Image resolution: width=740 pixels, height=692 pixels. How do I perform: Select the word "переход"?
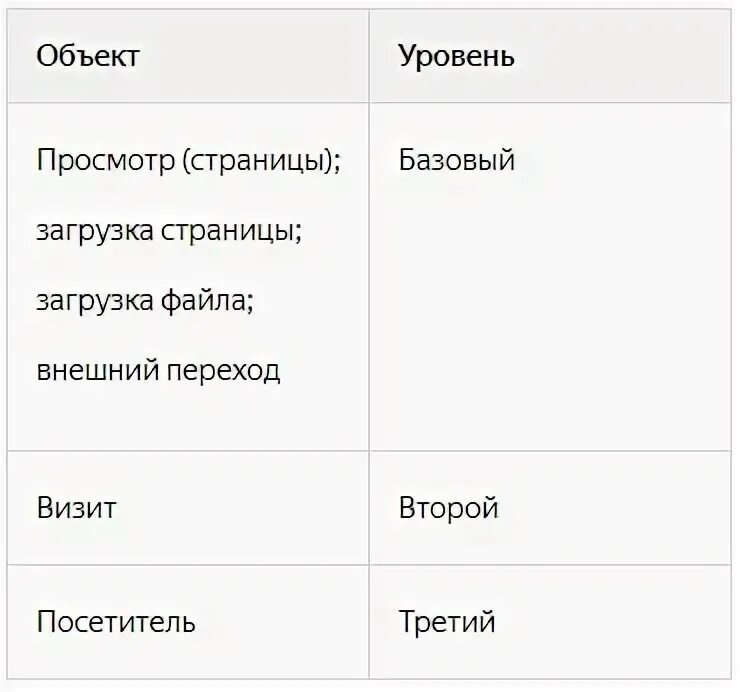coord(223,371)
